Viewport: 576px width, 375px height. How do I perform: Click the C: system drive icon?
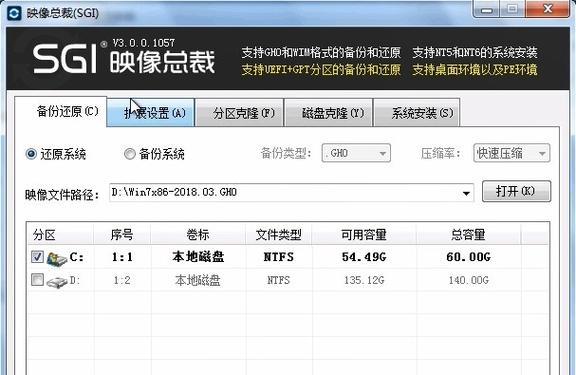57,259
